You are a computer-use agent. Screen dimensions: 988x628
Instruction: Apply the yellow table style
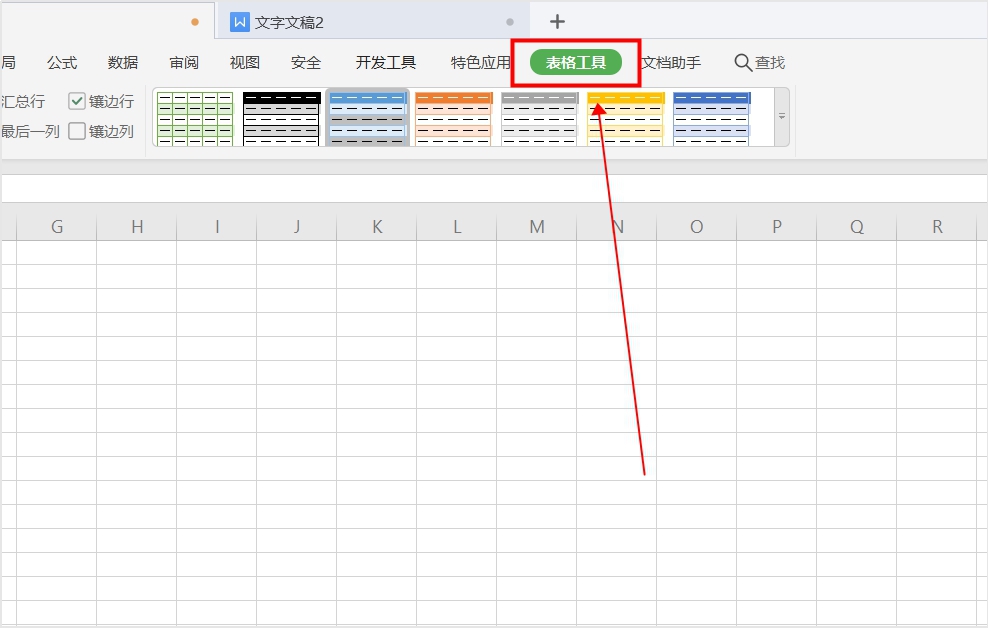point(626,118)
